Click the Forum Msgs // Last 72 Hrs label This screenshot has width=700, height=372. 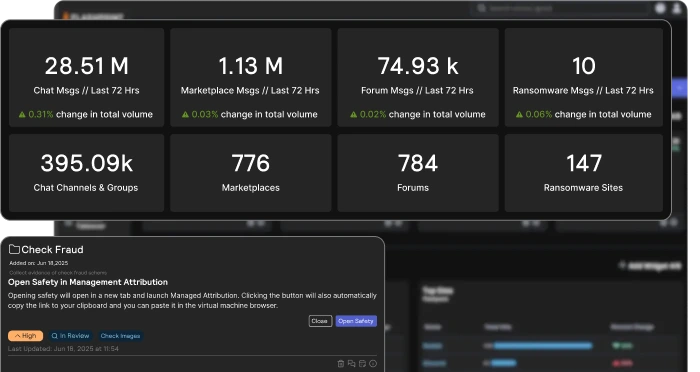[417, 91]
